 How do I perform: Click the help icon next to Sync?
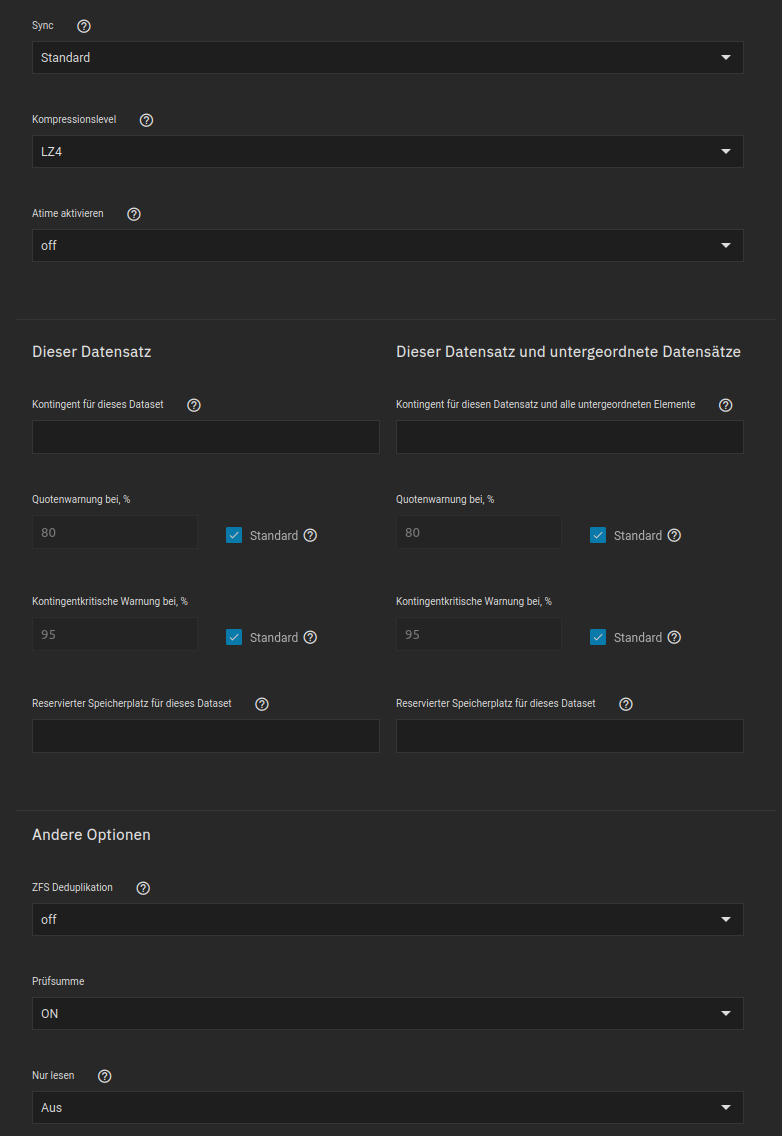click(84, 26)
